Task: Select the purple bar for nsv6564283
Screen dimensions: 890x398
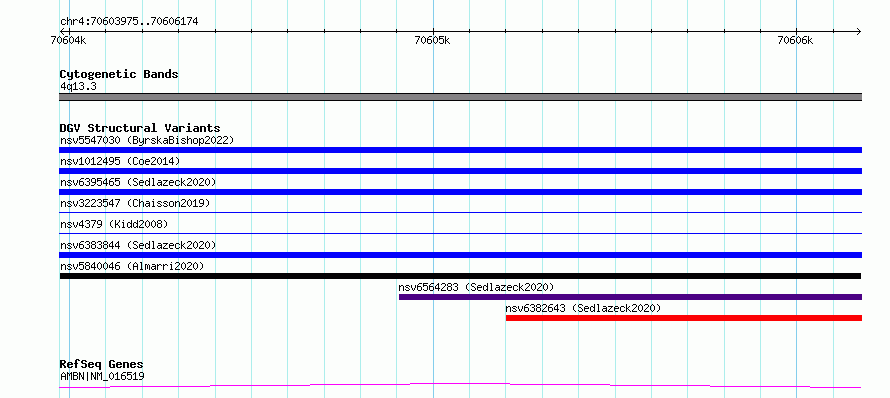Action: (631, 297)
